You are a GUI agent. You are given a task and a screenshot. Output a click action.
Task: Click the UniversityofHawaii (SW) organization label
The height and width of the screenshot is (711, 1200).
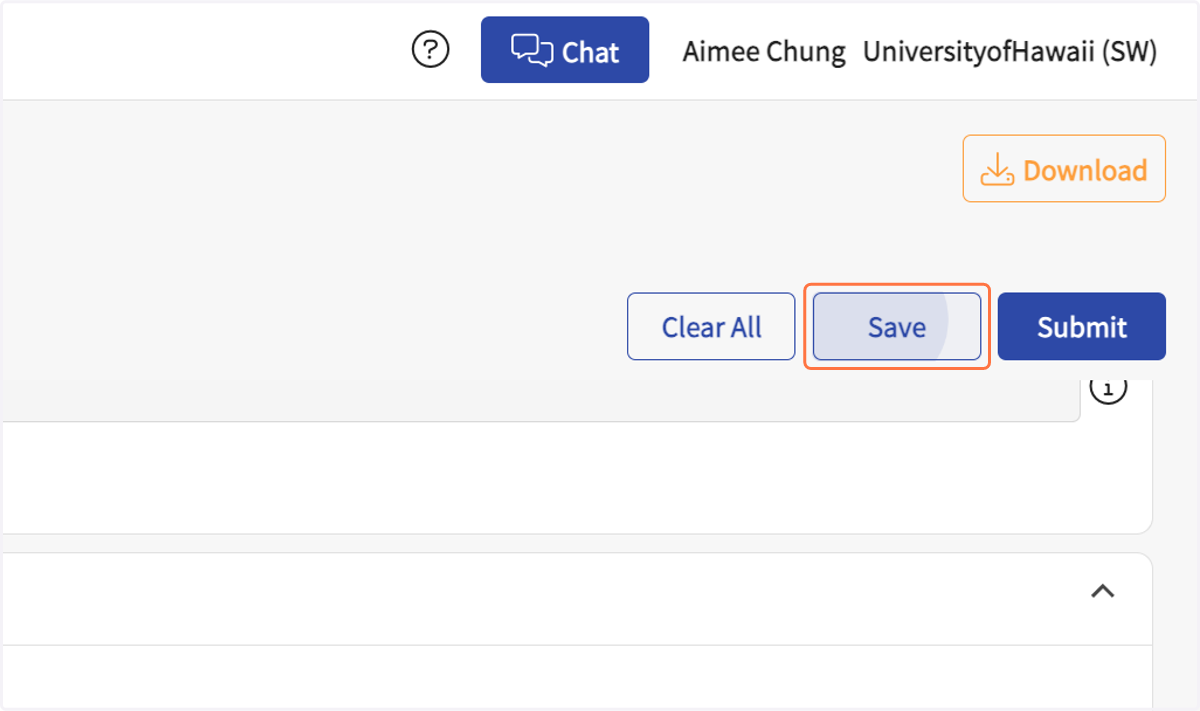[x=1010, y=51]
